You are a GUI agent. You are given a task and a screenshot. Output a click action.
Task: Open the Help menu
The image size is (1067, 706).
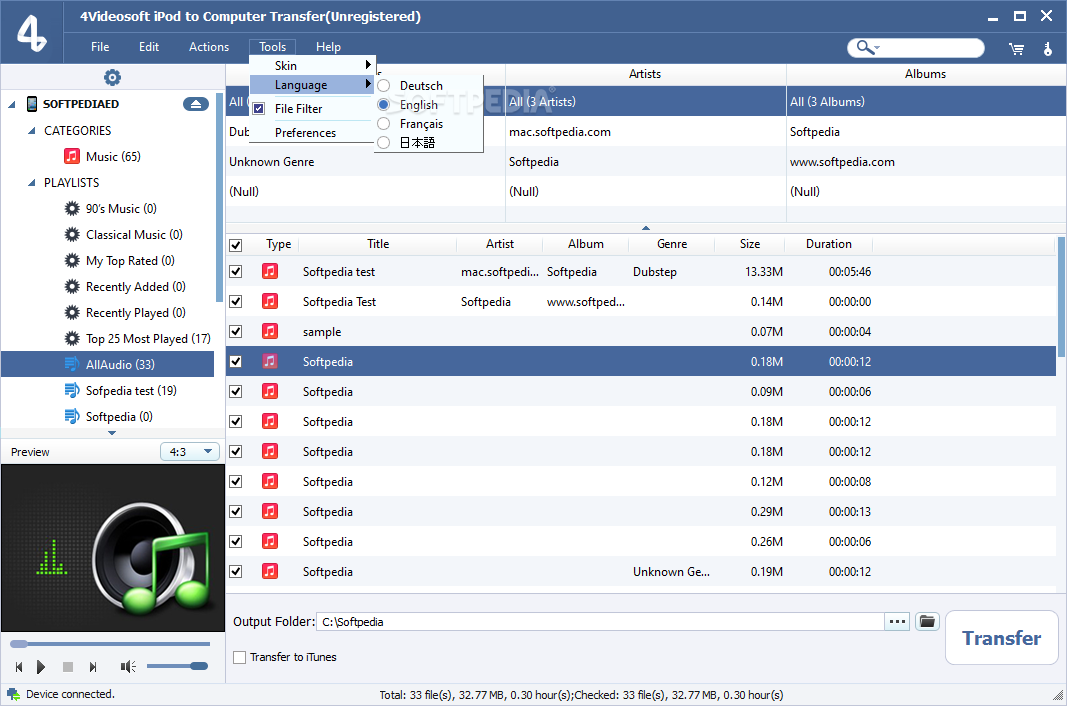pyautogui.click(x=328, y=47)
